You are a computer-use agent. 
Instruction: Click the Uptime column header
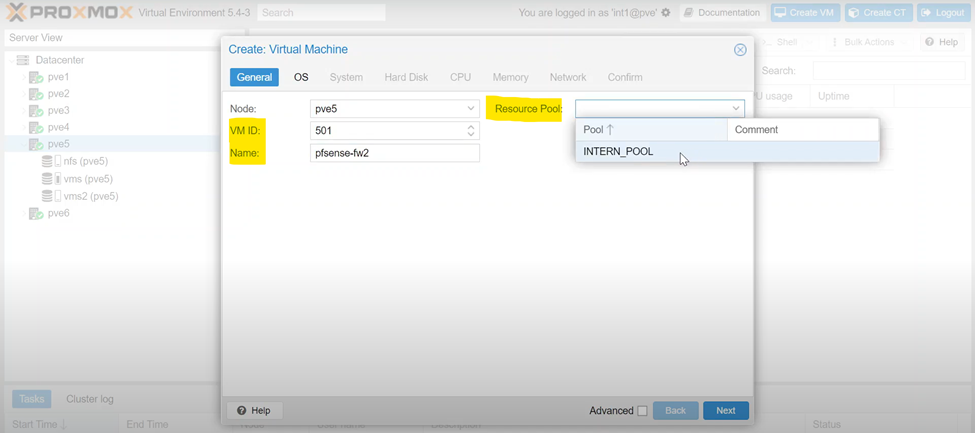(851, 96)
